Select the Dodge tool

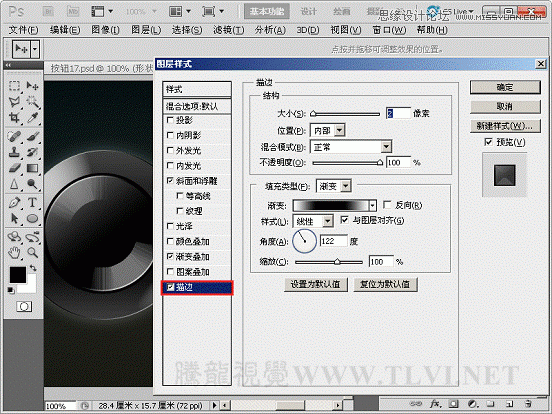[32, 184]
